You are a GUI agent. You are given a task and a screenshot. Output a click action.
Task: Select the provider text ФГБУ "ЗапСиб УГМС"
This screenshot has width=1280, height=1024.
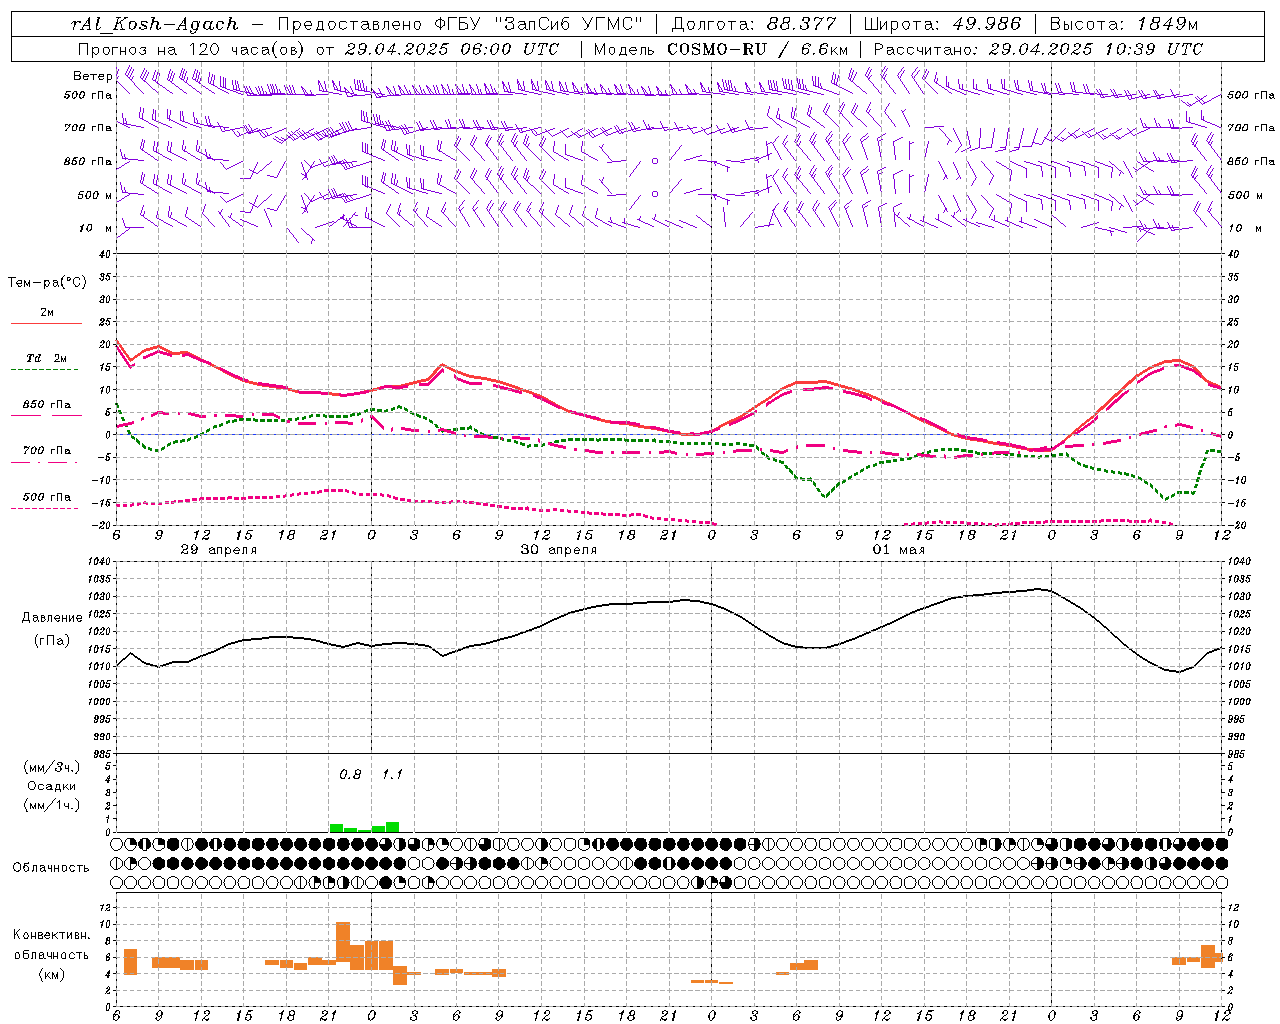(538, 24)
